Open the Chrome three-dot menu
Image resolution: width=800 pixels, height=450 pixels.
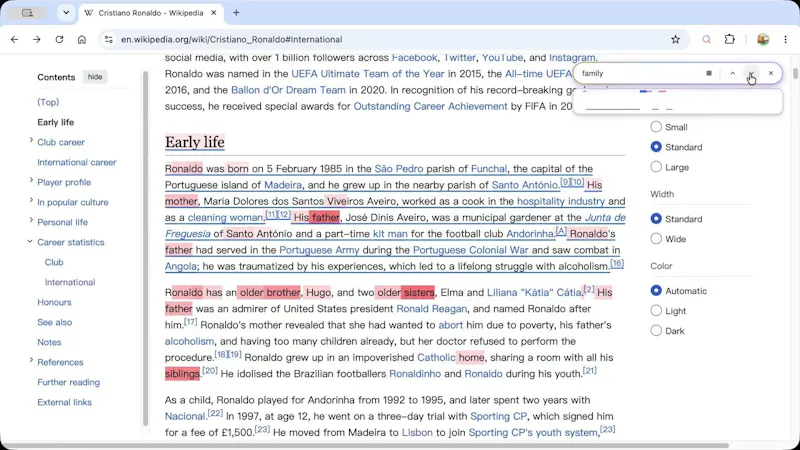click(785, 39)
